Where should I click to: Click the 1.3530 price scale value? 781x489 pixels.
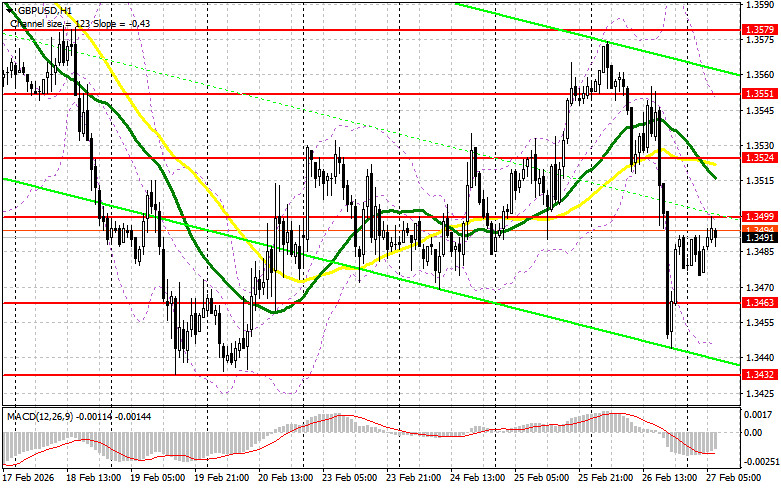pos(759,145)
